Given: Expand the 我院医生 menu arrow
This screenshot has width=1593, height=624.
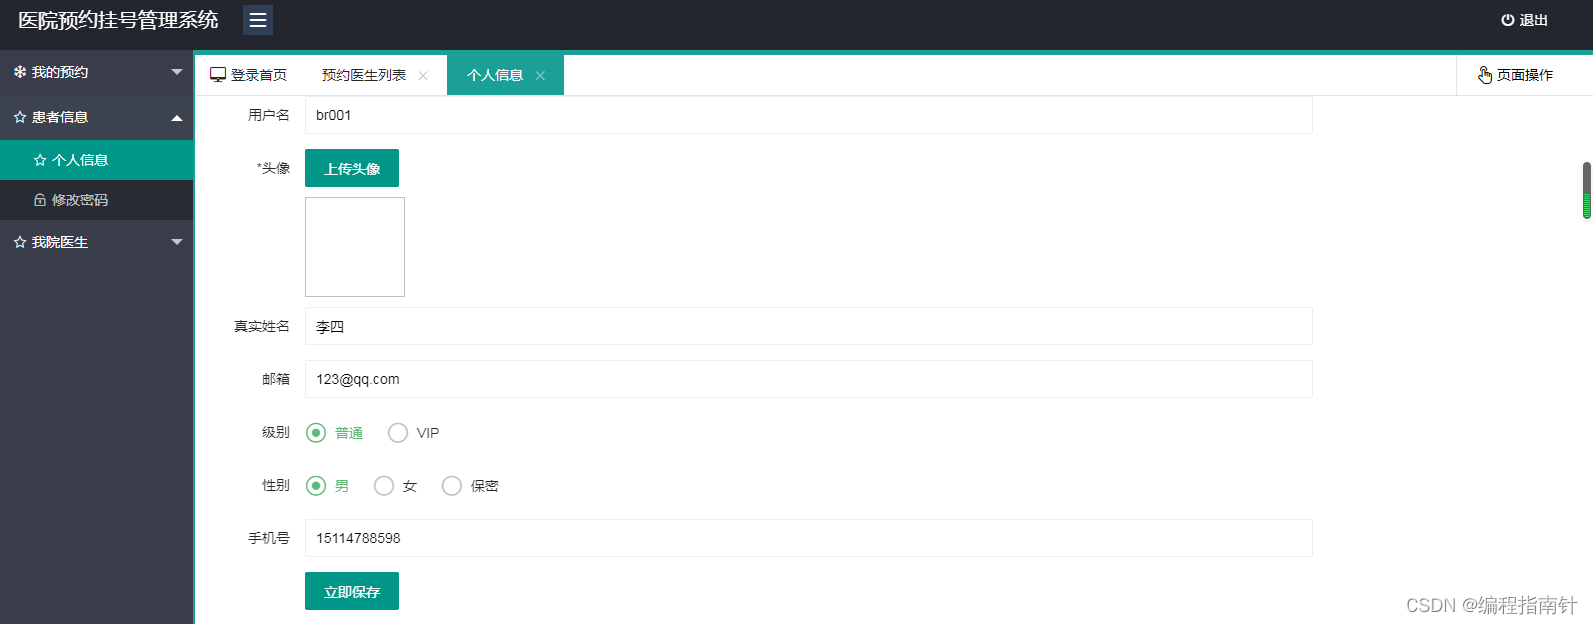Looking at the screenshot, I should 177,242.
